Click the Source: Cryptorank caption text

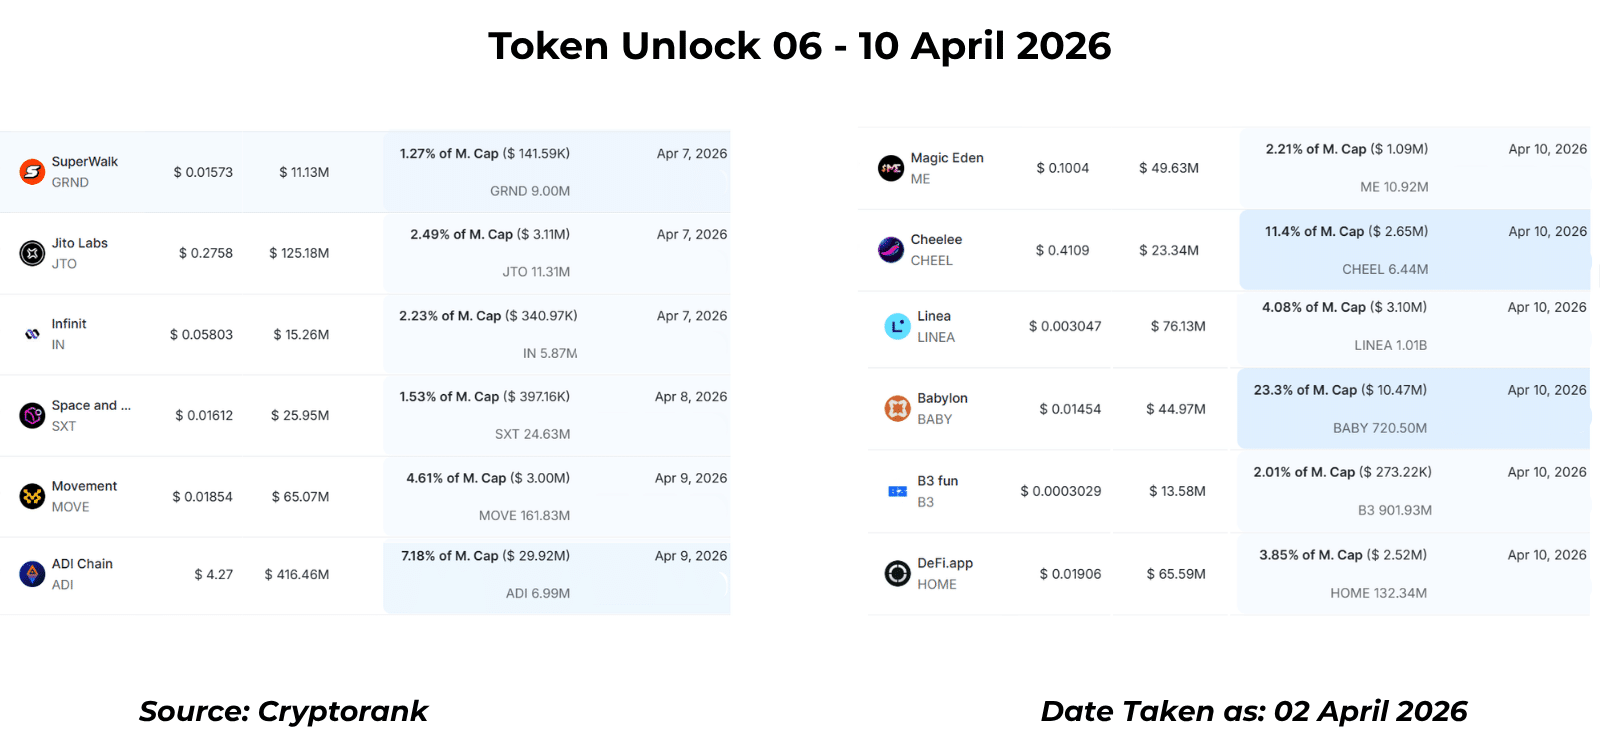click(283, 711)
